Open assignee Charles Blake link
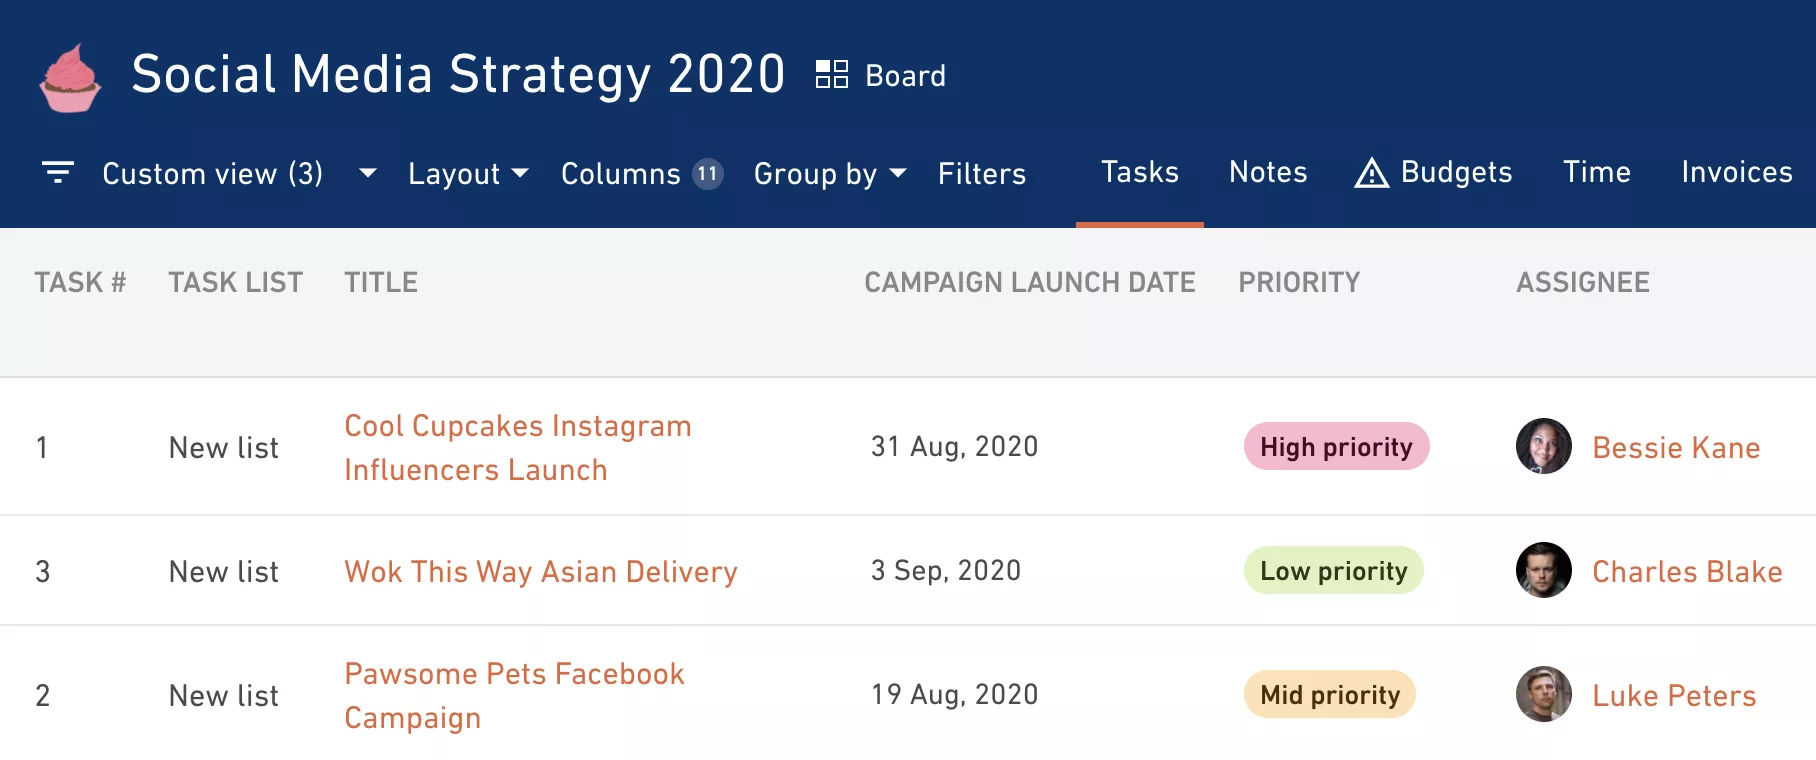The height and width of the screenshot is (760, 1816). (x=1687, y=571)
